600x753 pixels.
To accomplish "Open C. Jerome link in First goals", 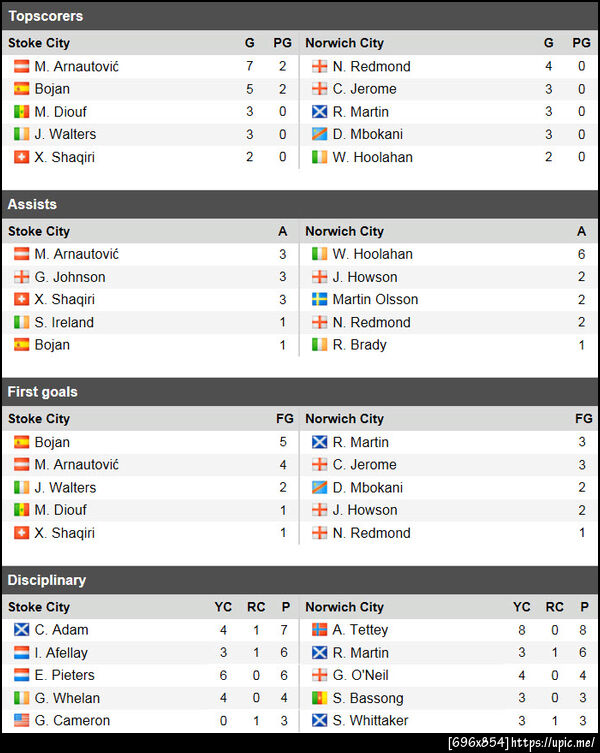I will click(x=364, y=465).
